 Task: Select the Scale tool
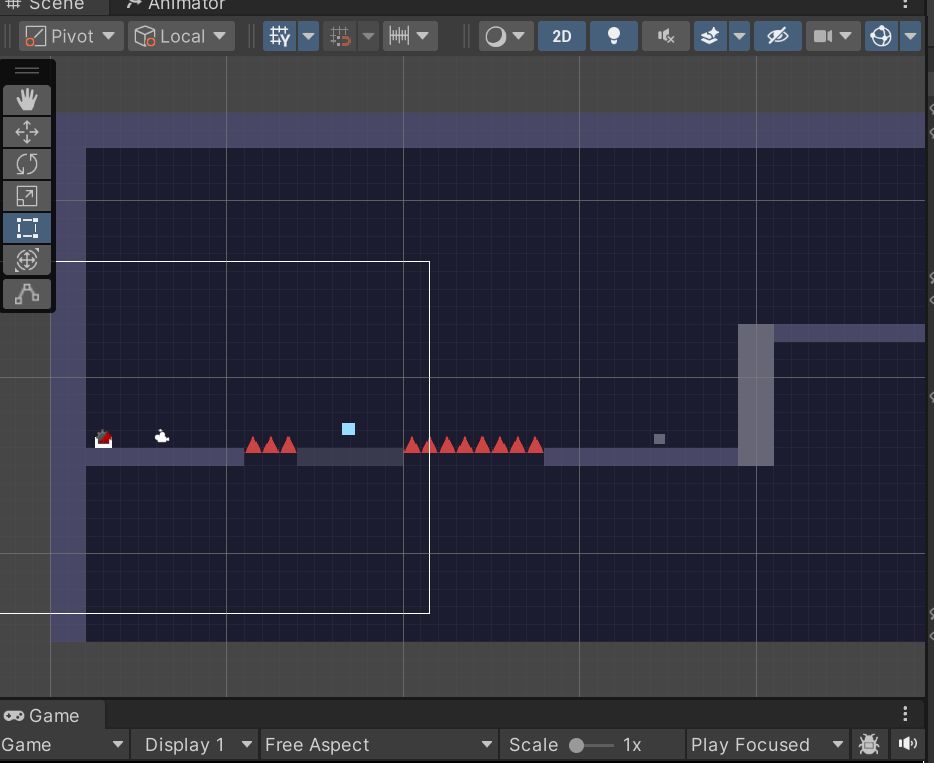point(27,196)
